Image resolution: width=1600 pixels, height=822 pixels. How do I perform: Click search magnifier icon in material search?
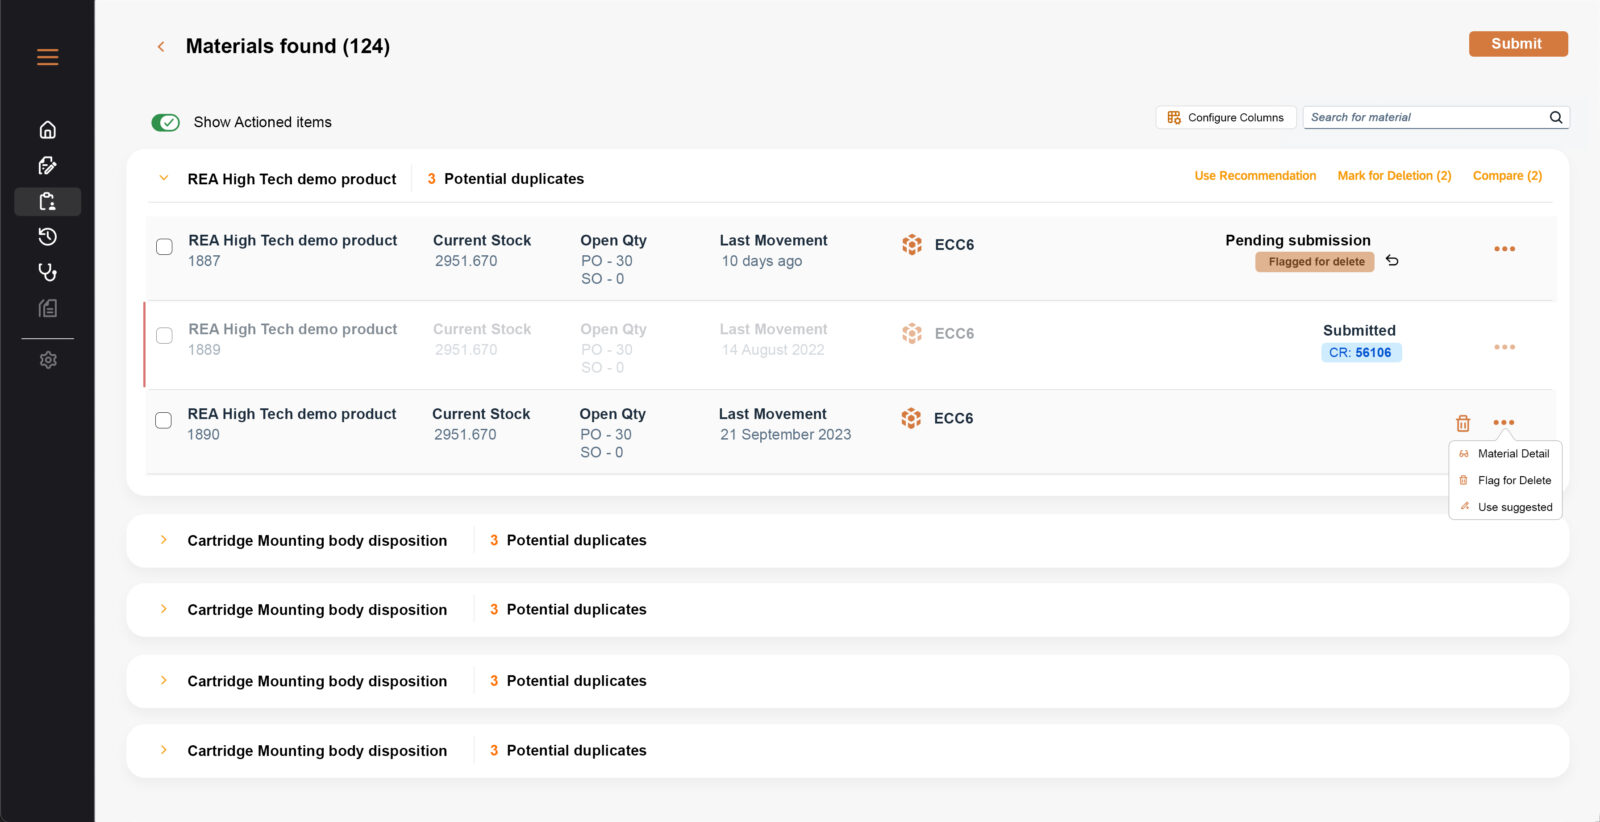click(x=1556, y=117)
